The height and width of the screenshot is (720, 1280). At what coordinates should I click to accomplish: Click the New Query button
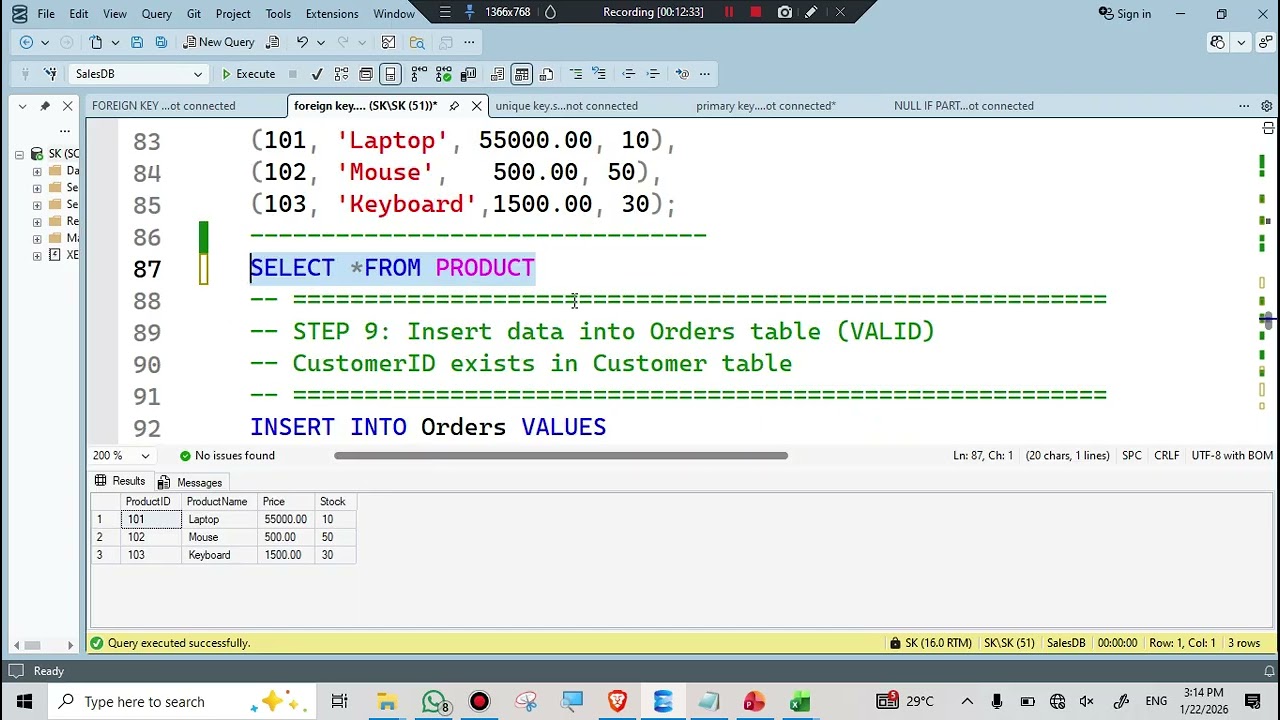click(219, 42)
